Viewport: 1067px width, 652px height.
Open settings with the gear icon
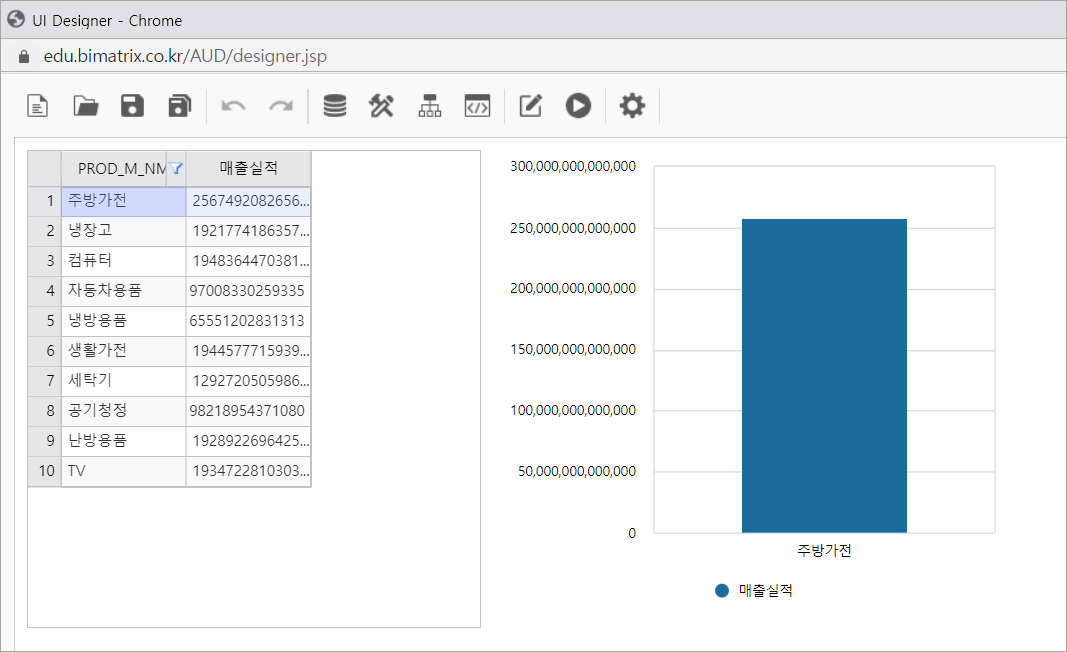[632, 106]
